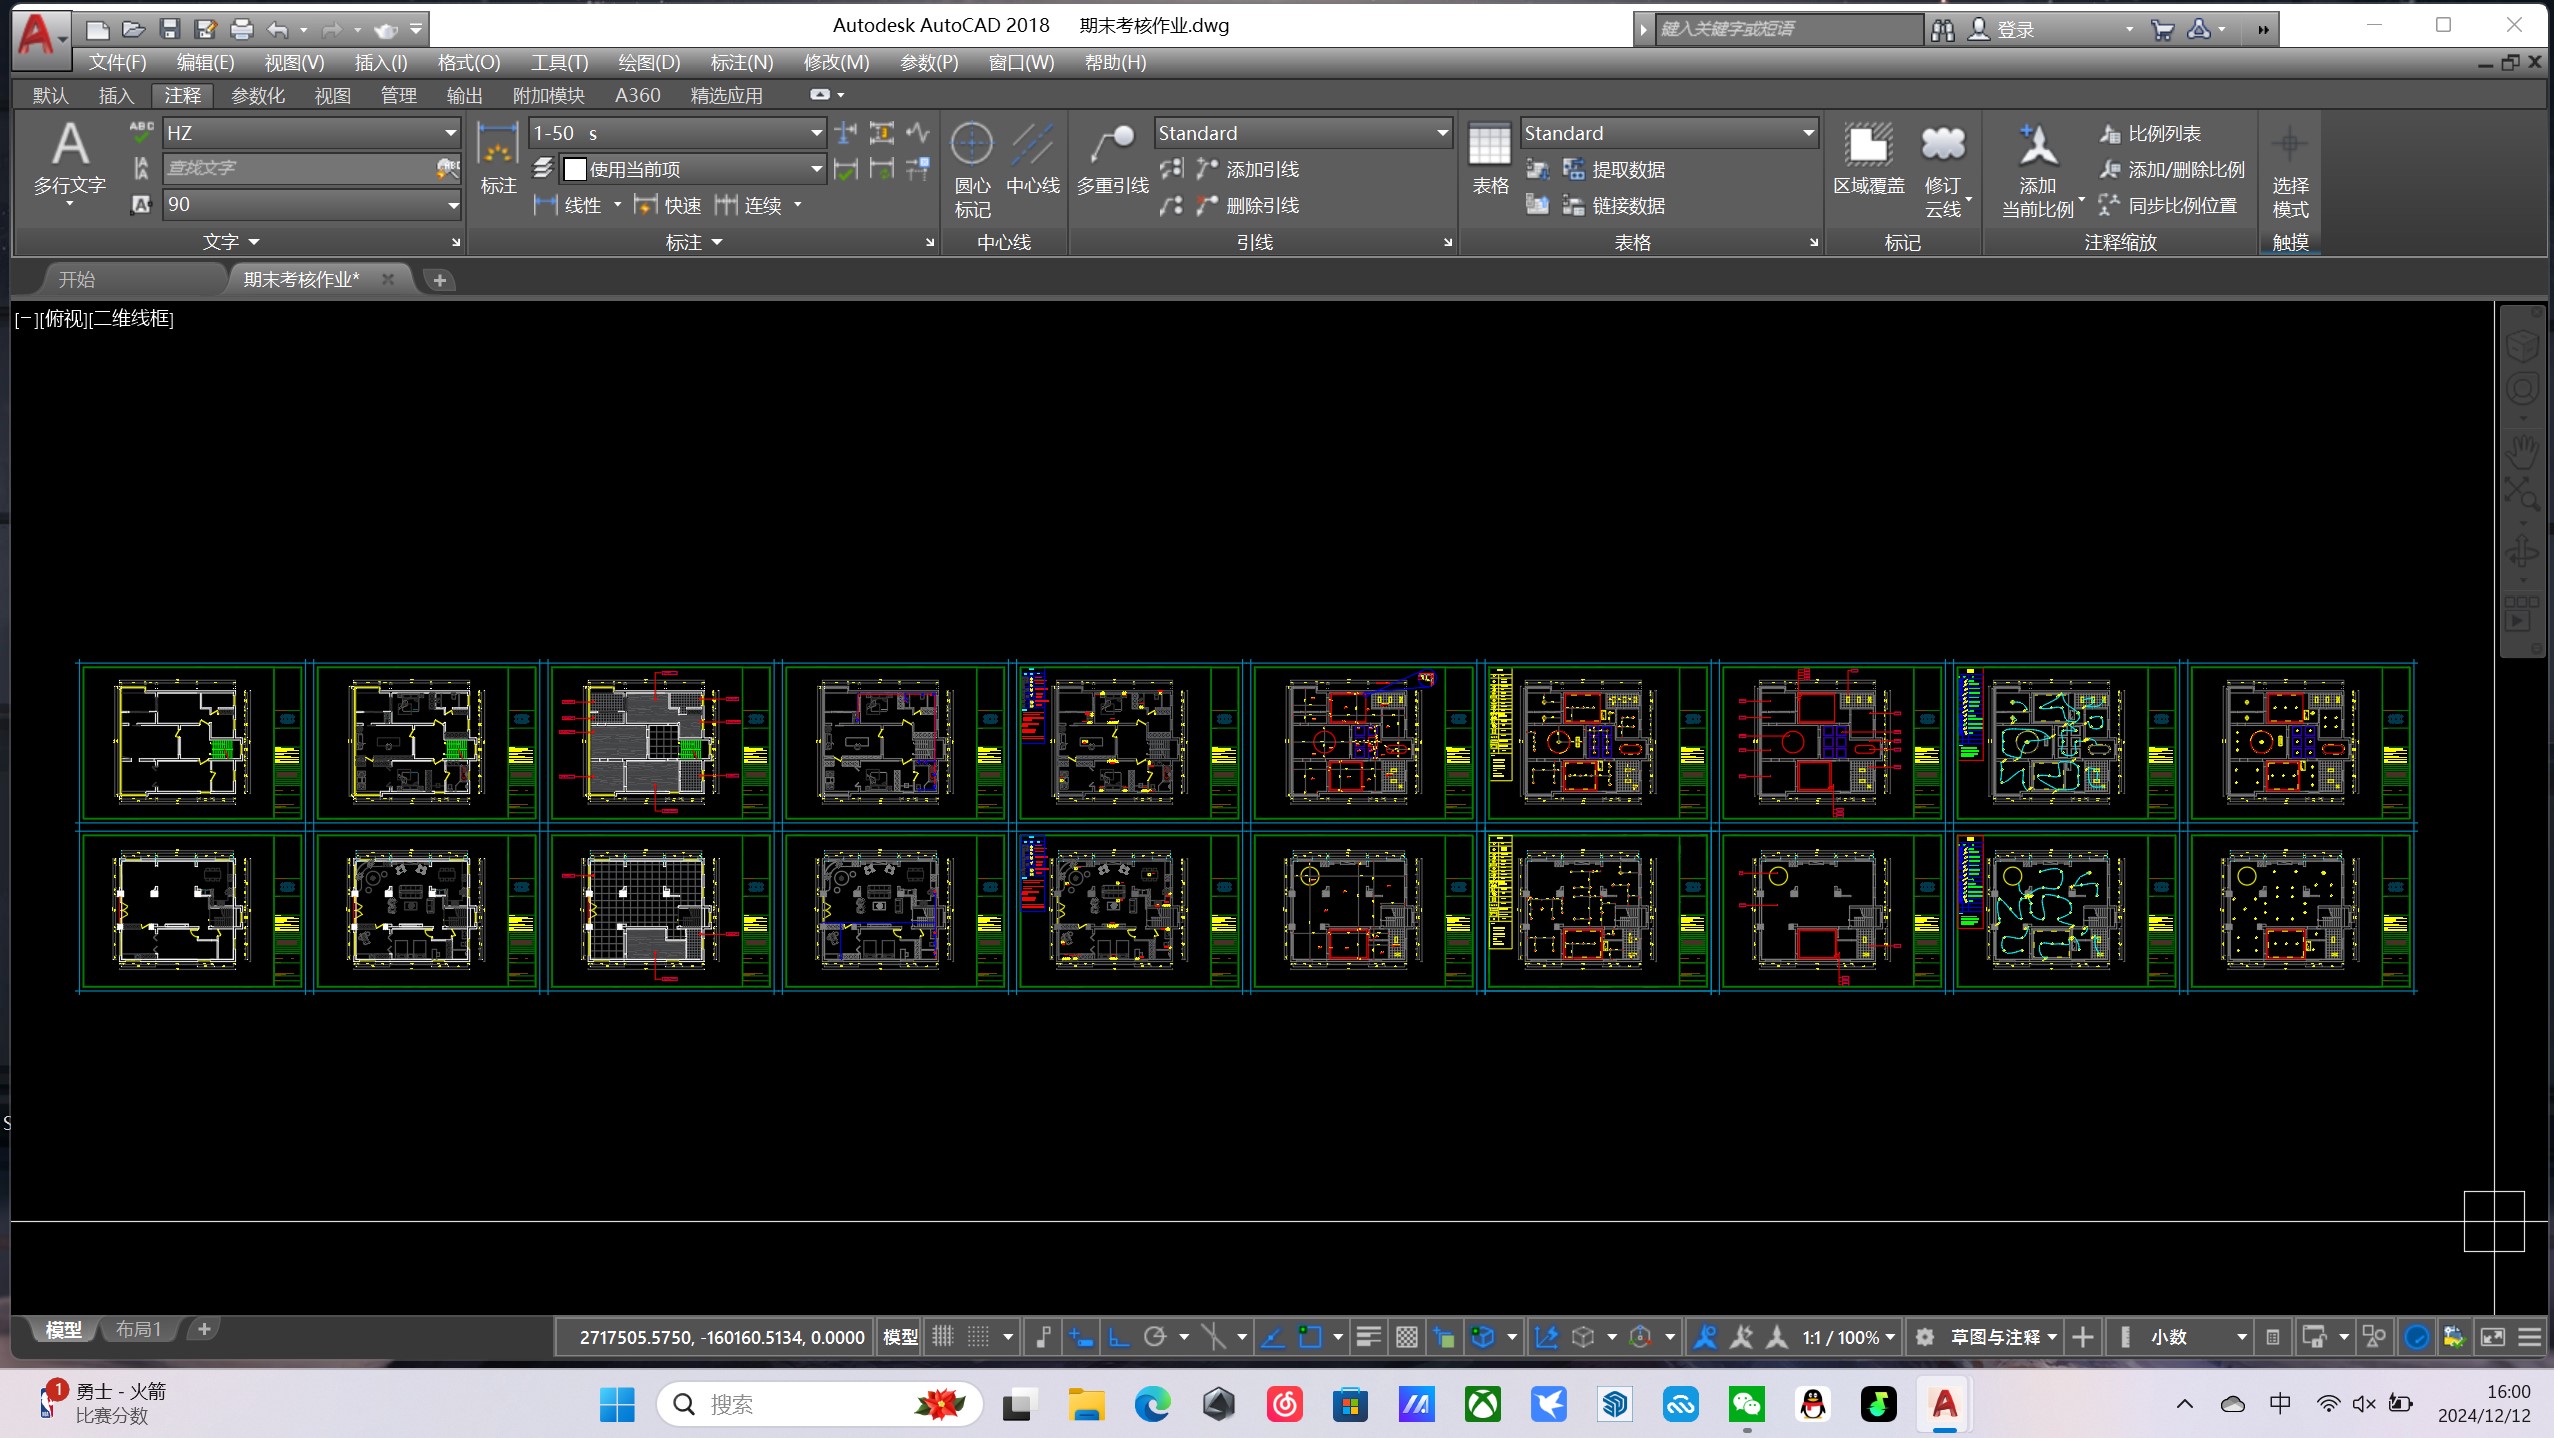The image size is (2554, 1438).
Task: Toggle lineweight display in status bar
Action: pos(1368,1337)
